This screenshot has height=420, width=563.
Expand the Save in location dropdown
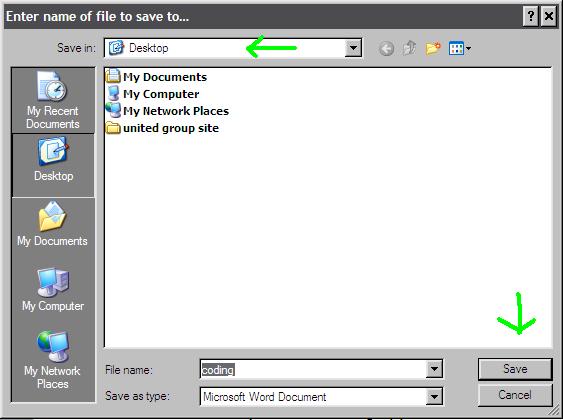(x=353, y=48)
